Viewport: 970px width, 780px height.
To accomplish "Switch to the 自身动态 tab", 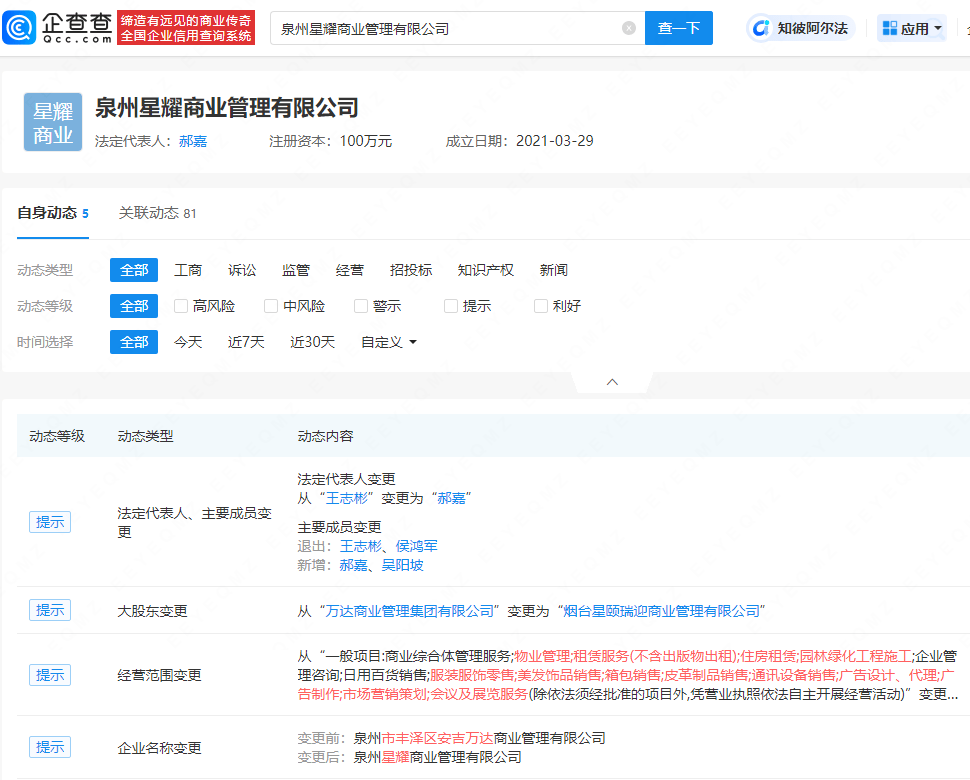I will tap(53, 213).
